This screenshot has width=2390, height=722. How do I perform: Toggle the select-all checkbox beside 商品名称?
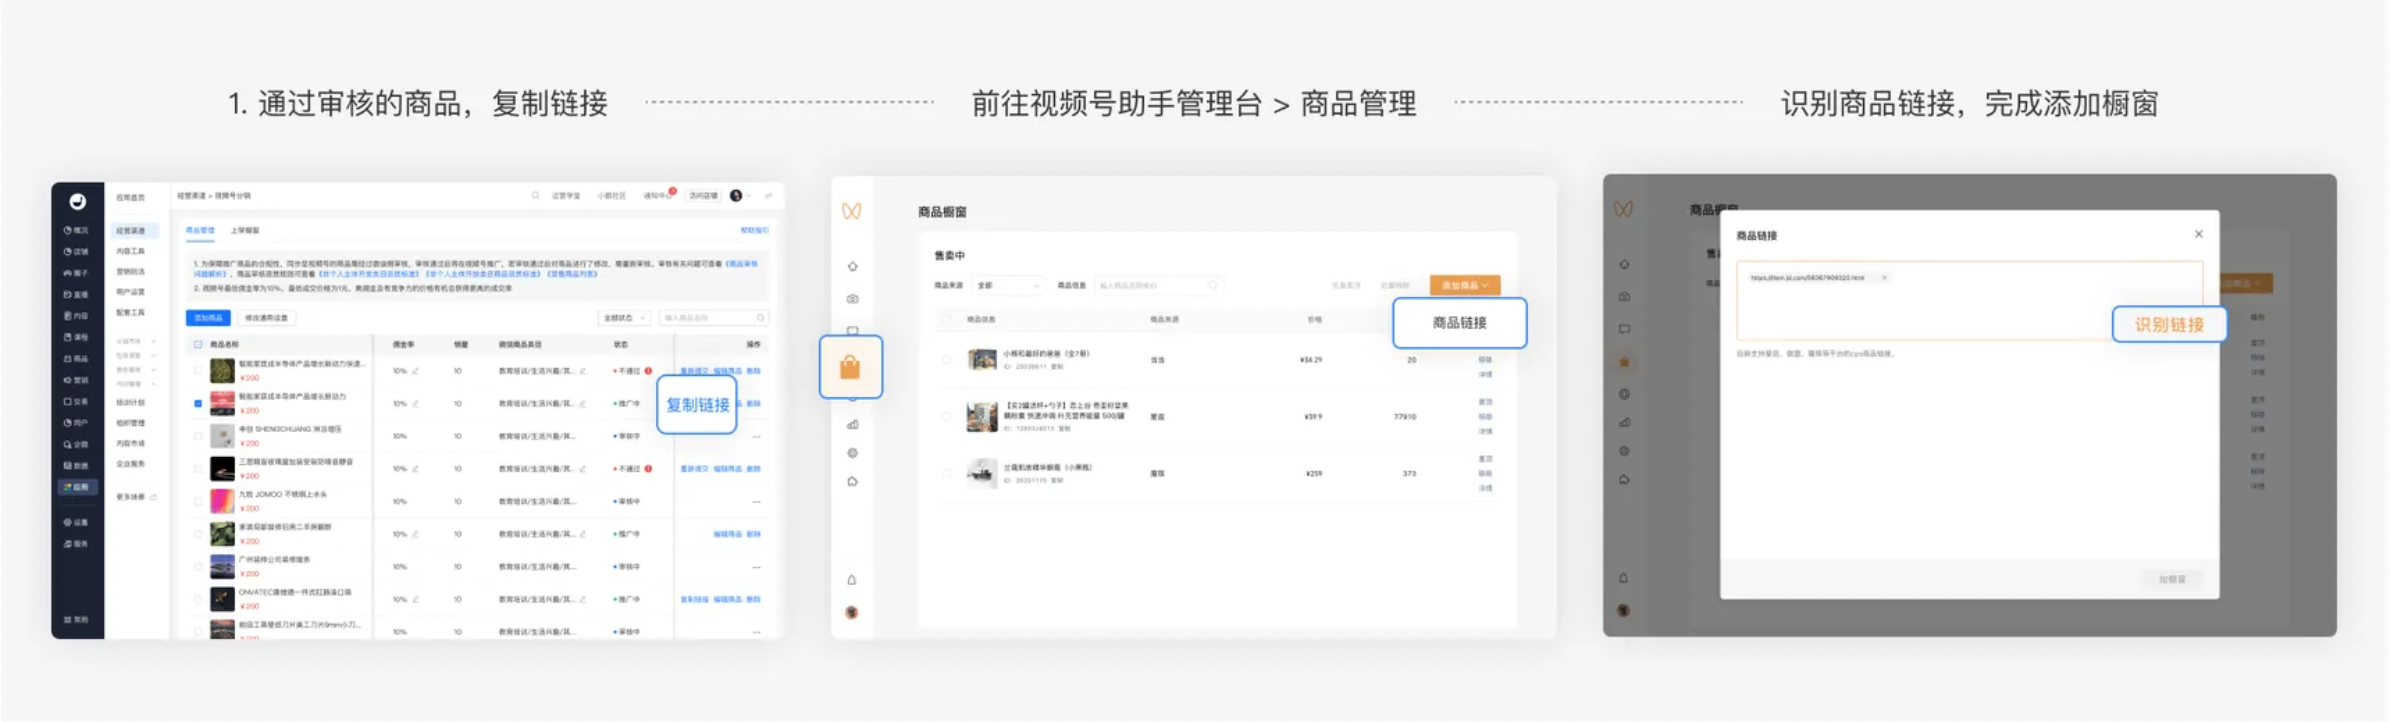tap(198, 344)
